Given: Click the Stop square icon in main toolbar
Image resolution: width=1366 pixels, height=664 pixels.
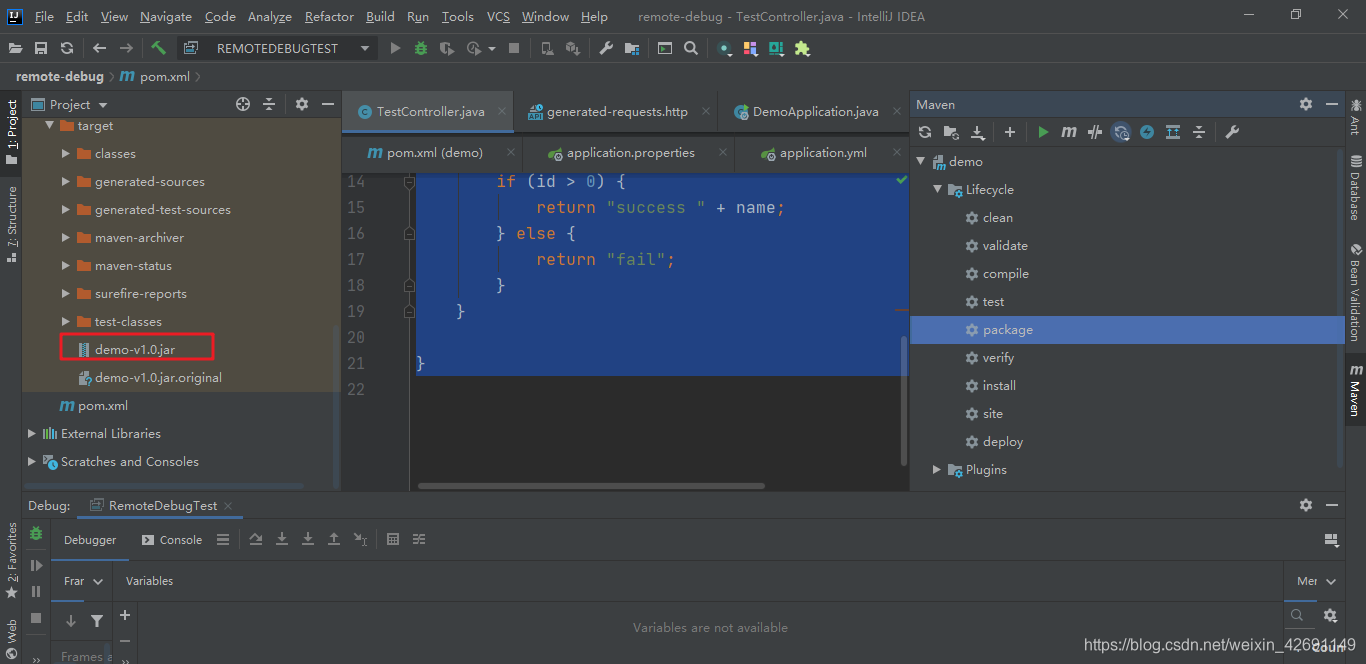Looking at the screenshot, I should click(x=514, y=48).
